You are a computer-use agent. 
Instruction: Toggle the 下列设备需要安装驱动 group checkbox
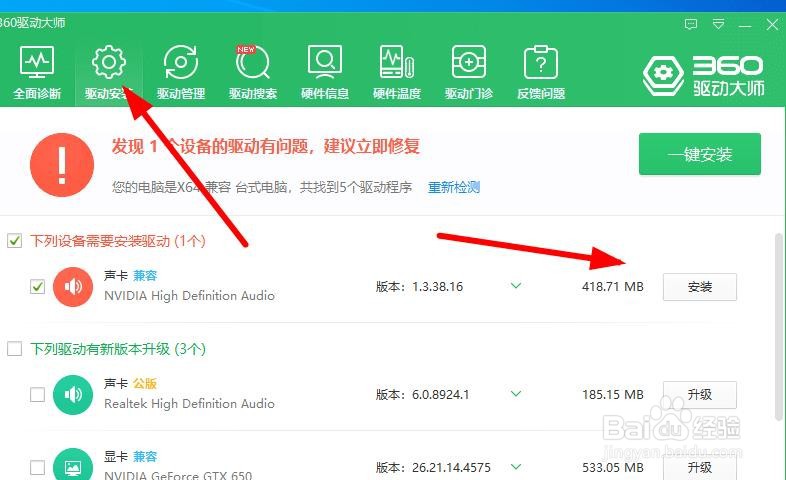[x=15, y=241]
